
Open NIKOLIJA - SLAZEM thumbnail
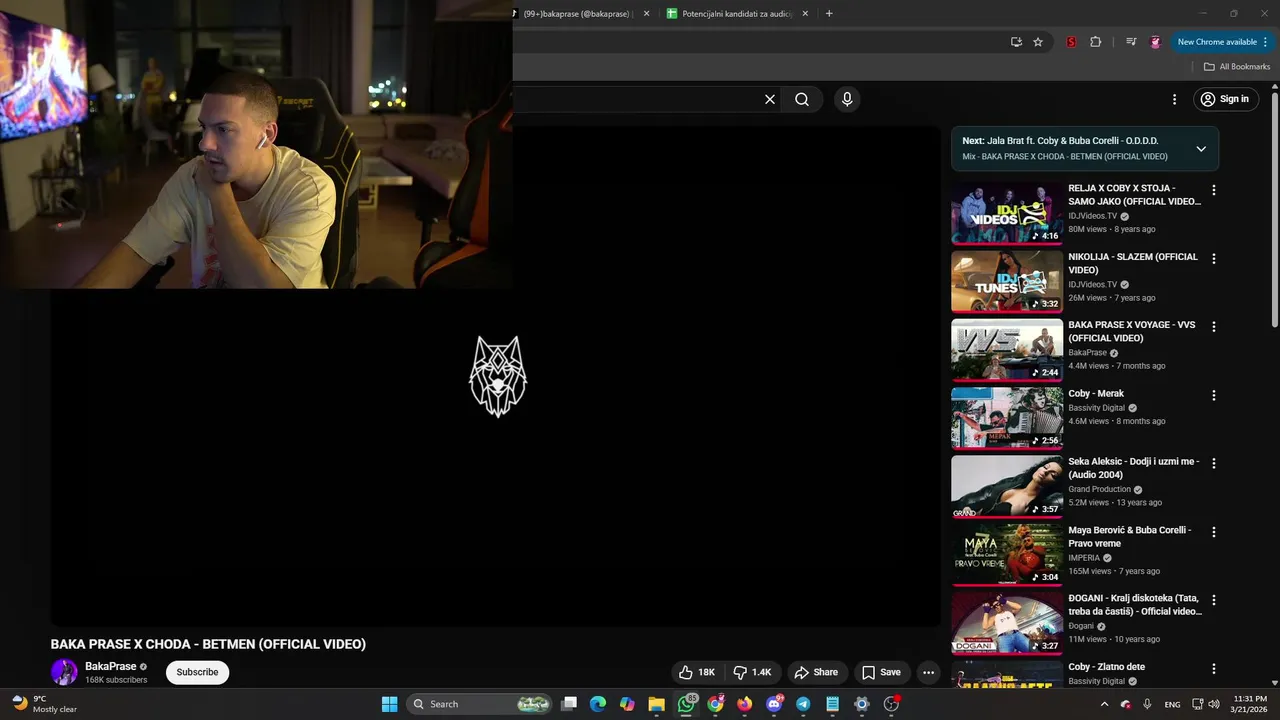[x=1007, y=281]
